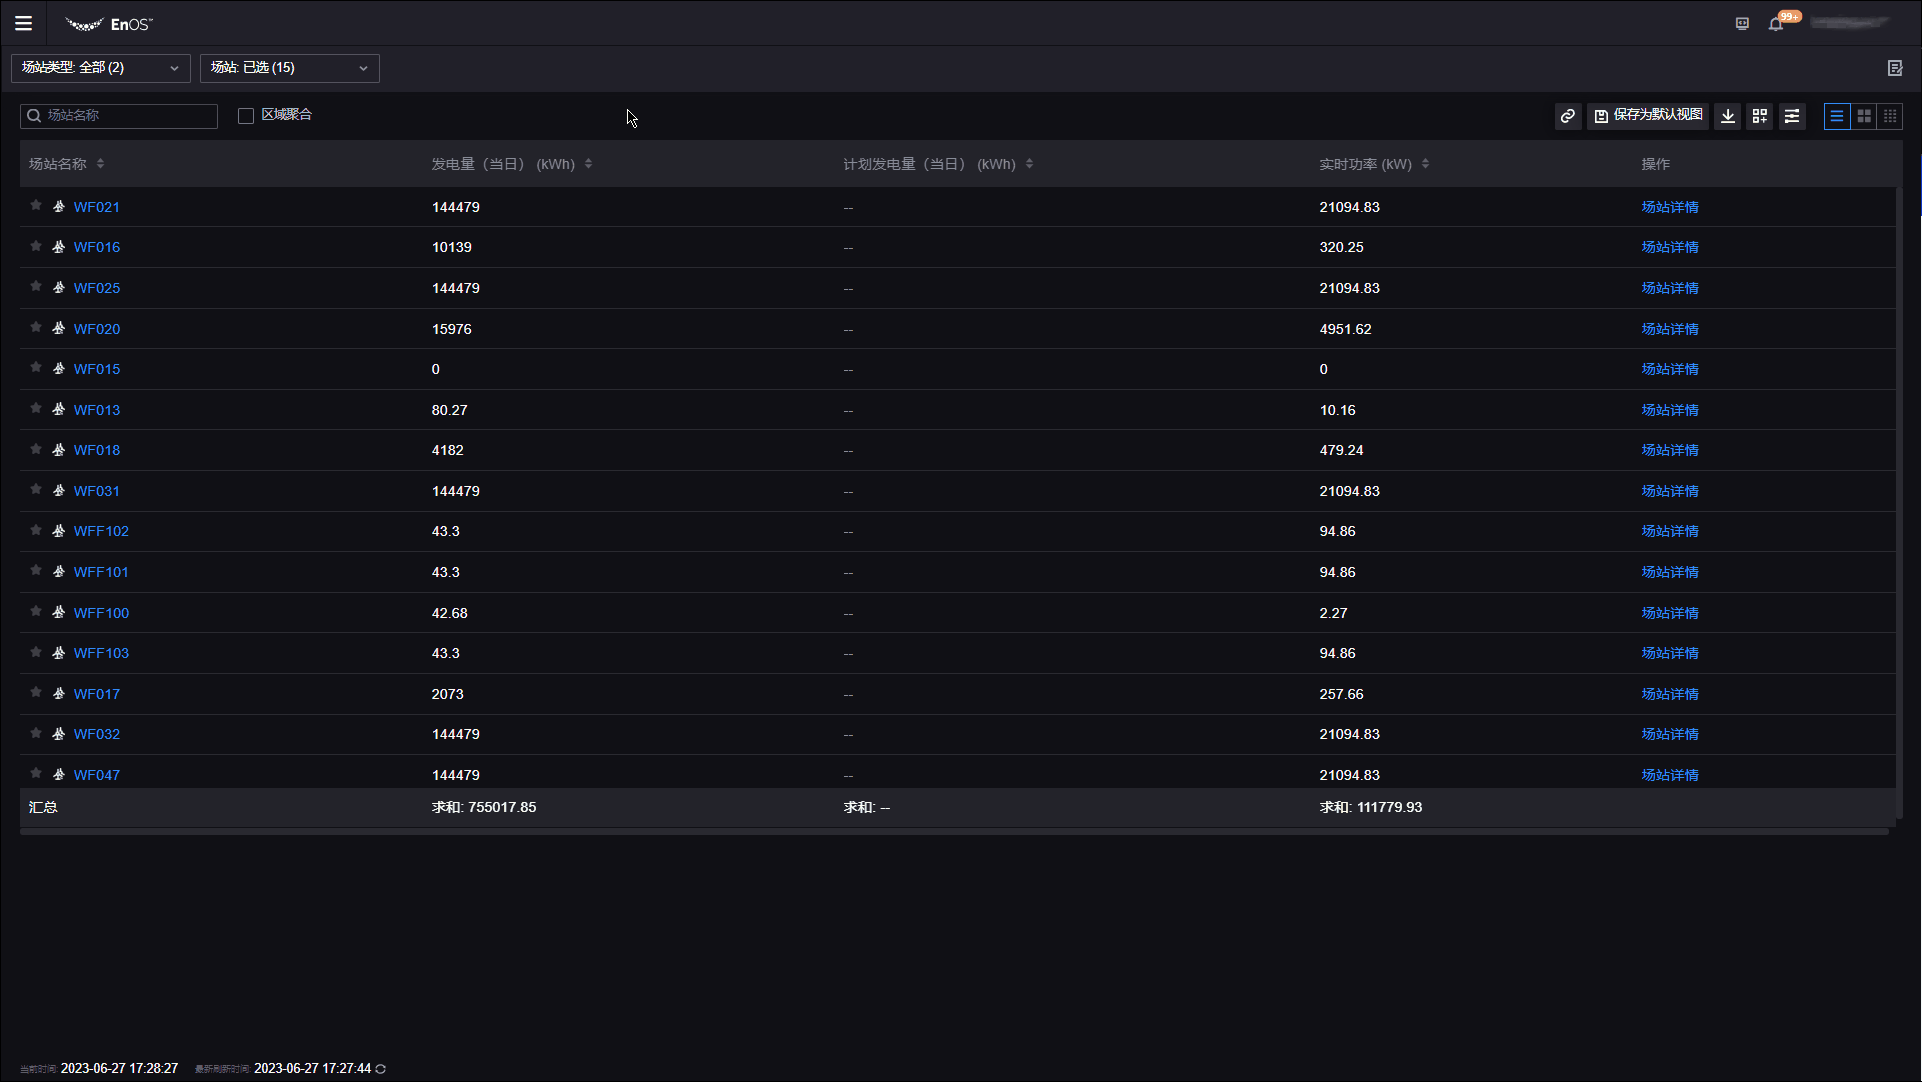This screenshot has height=1082, width=1922.
Task: Open 场站详情 link for WF016
Action: (x=1669, y=247)
